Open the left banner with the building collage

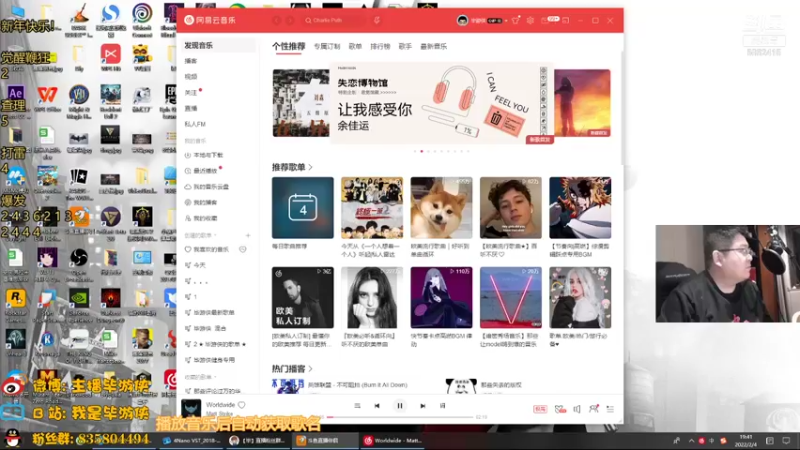[301, 103]
